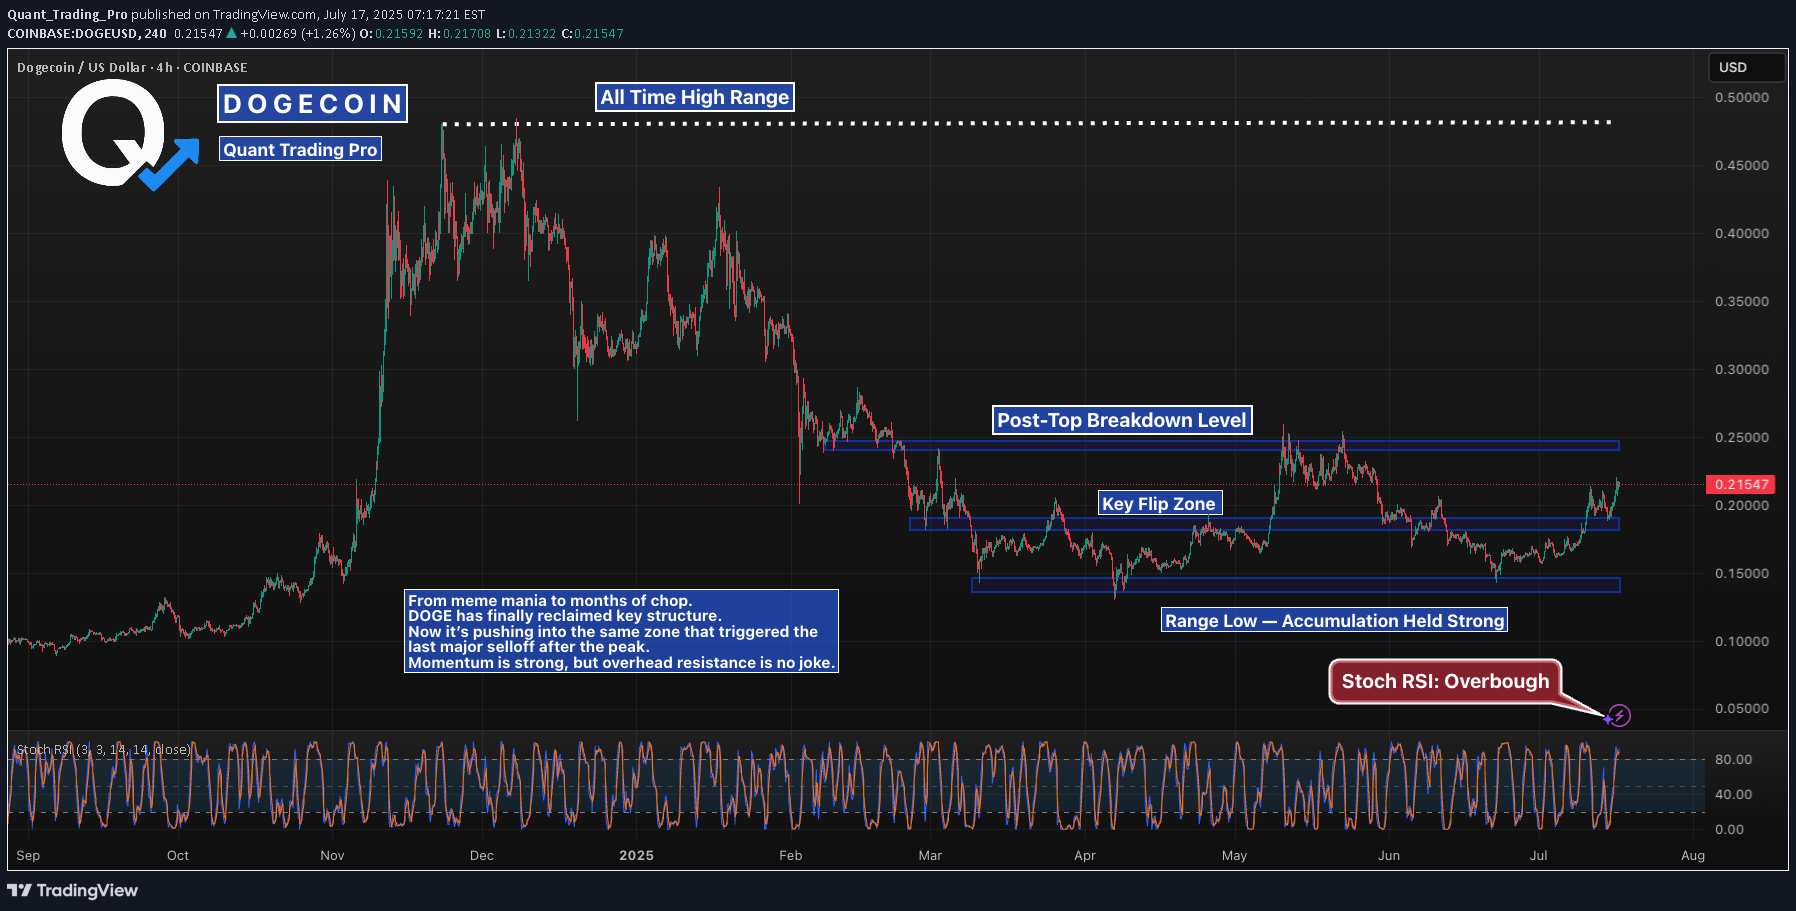Viewport: 1796px width, 911px height.
Task: Click the Sep label on time axis
Action: [28, 855]
